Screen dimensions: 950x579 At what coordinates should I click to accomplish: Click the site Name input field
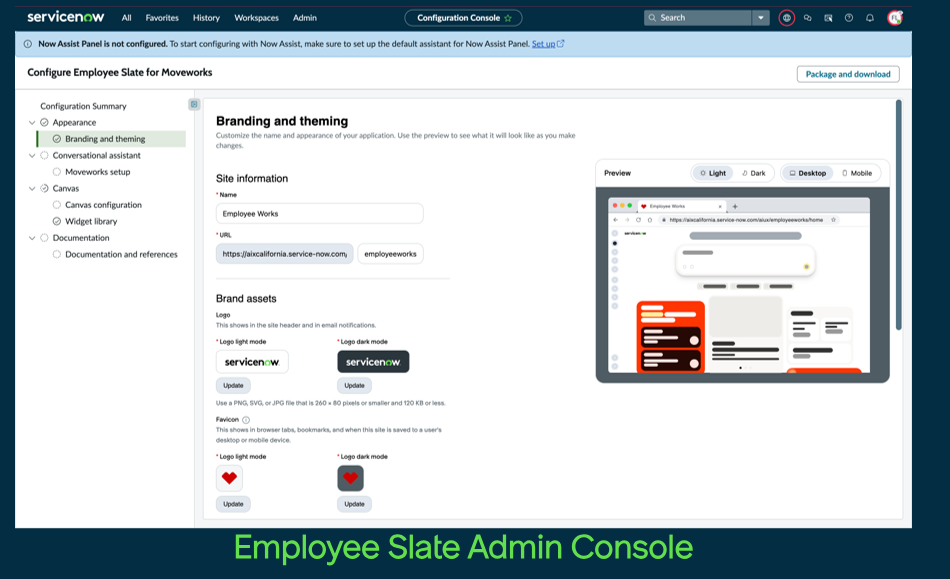pyautogui.click(x=319, y=214)
